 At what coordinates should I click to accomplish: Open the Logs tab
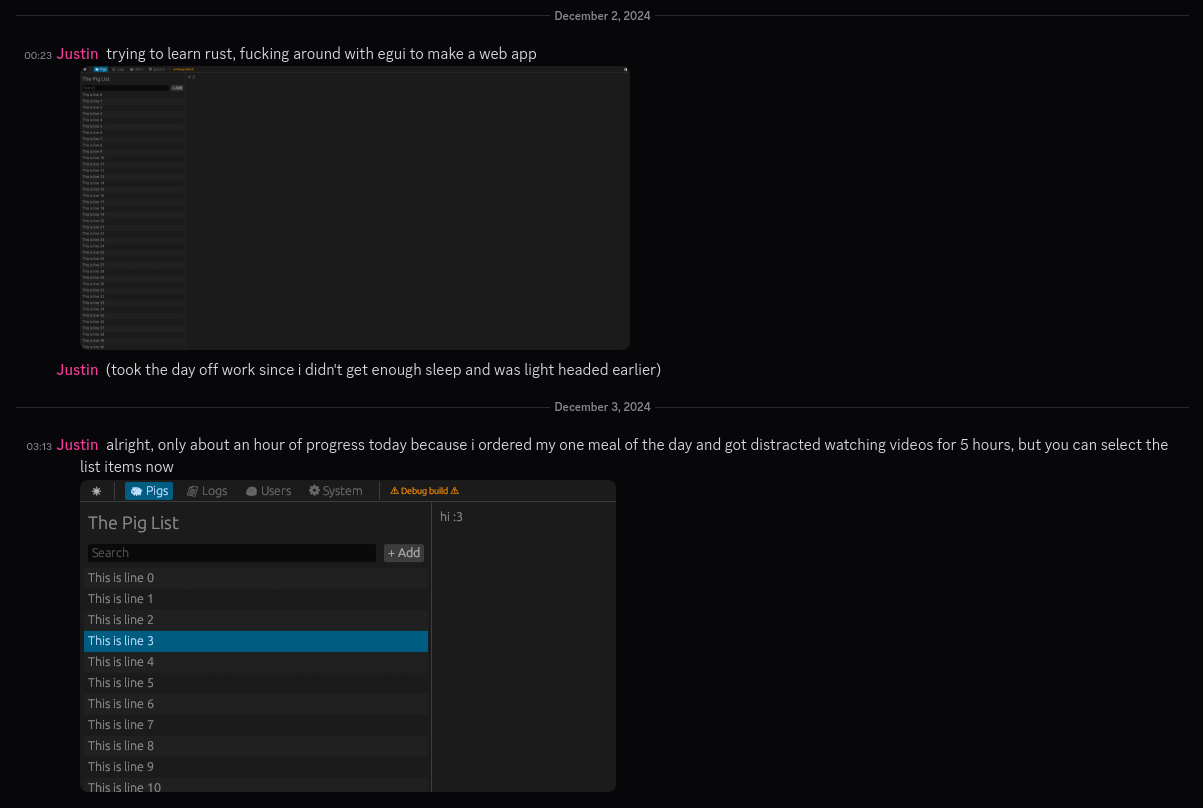pyautogui.click(x=207, y=491)
